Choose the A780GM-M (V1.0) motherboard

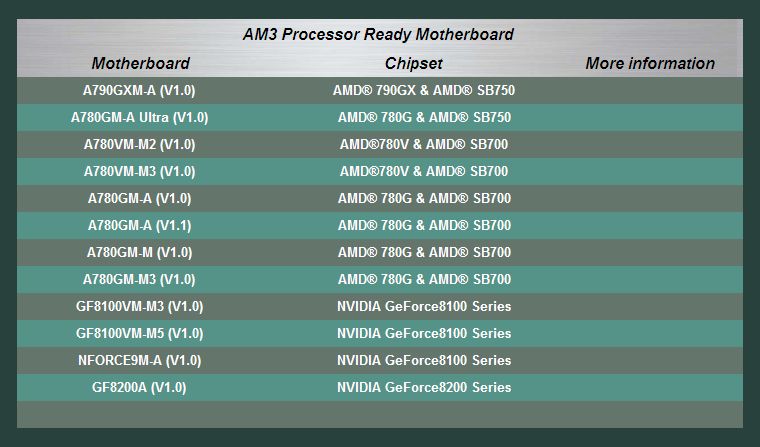click(x=139, y=253)
